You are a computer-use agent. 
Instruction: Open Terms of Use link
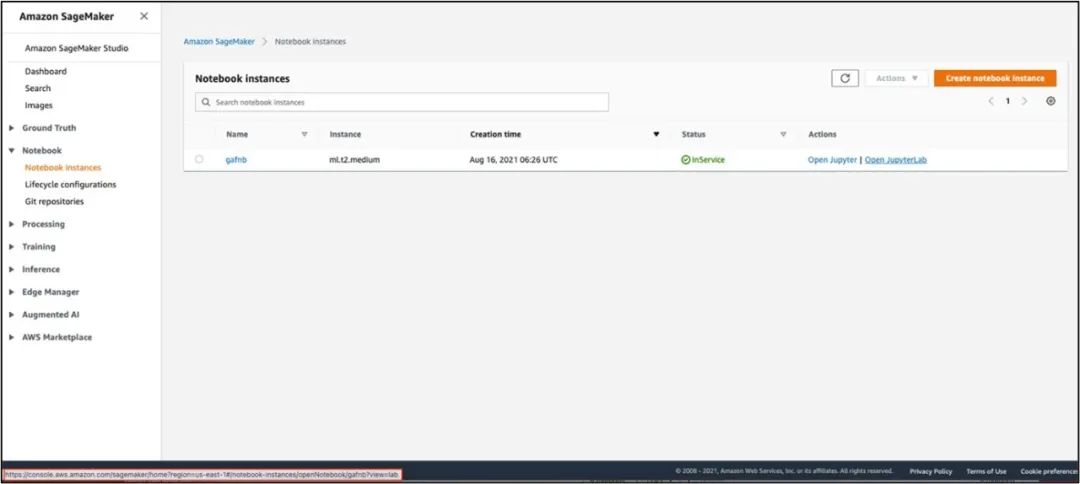(986, 472)
